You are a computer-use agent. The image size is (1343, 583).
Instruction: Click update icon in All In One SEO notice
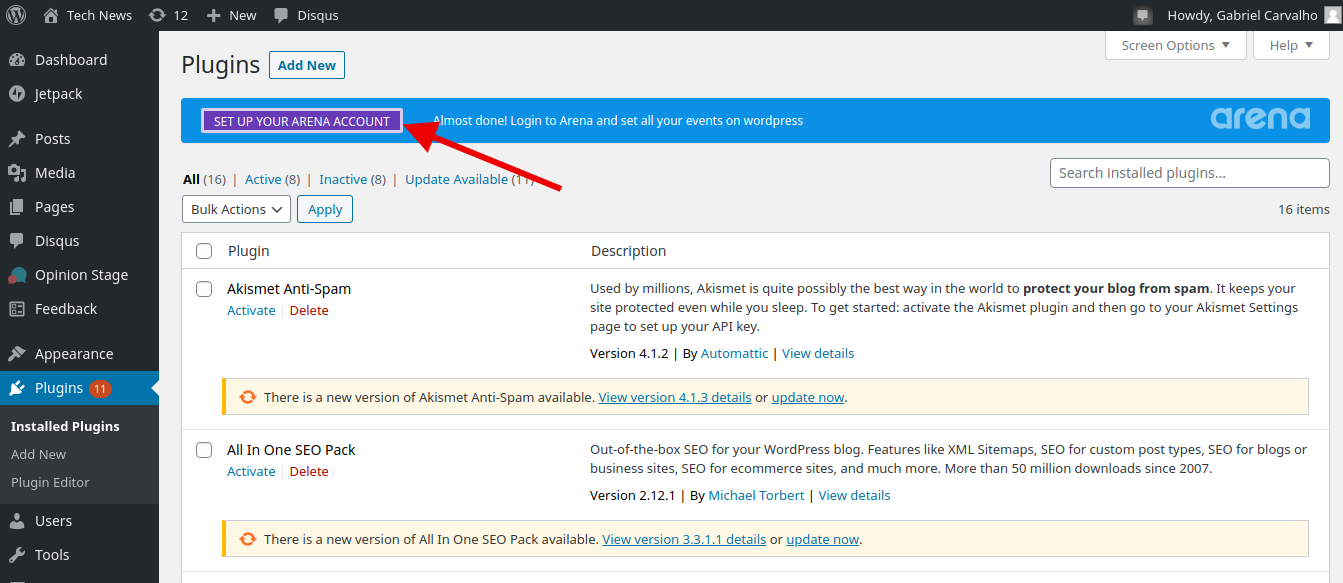pyautogui.click(x=248, y=539)
